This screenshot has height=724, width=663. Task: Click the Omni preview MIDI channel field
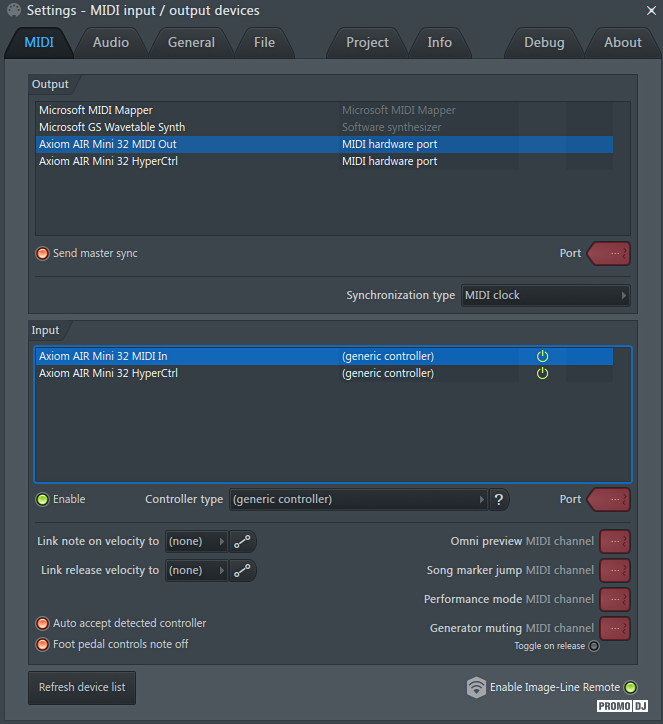615,542
